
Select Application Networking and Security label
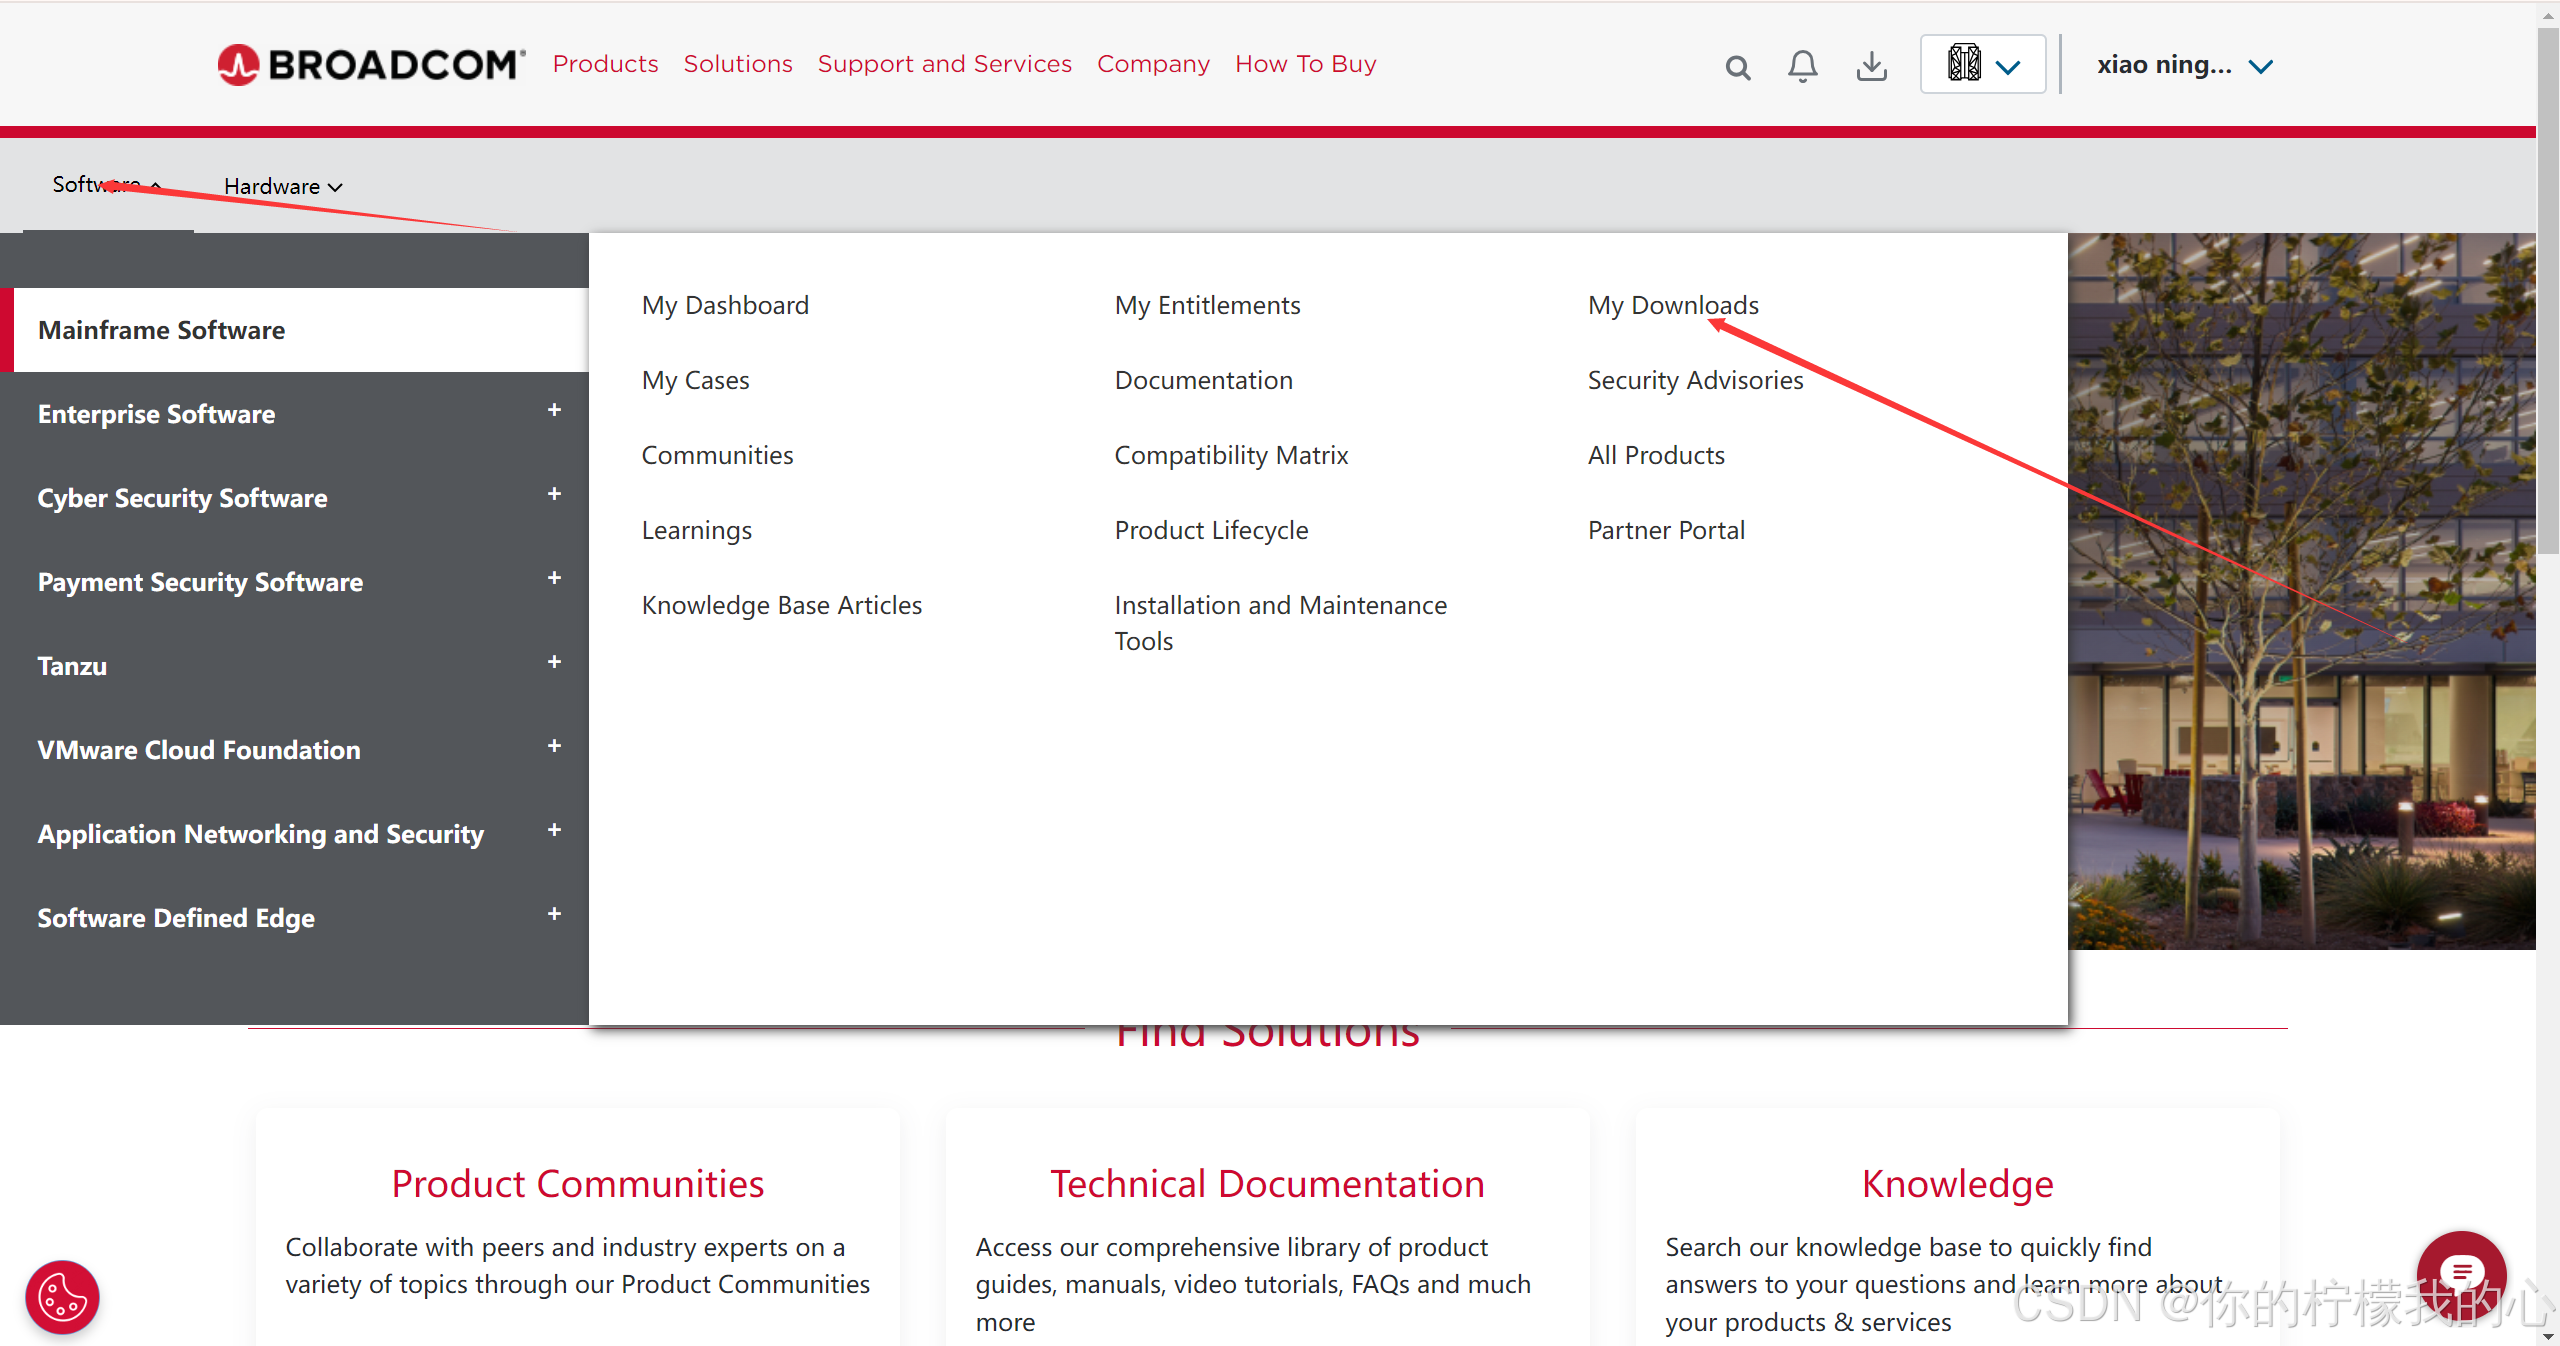[x=260, y=834]
